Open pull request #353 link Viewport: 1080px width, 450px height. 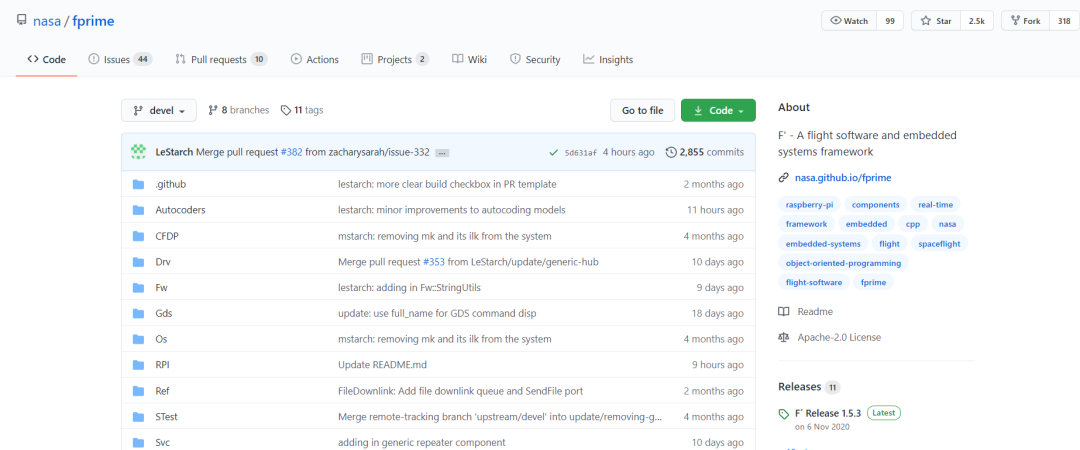point(433,262)
